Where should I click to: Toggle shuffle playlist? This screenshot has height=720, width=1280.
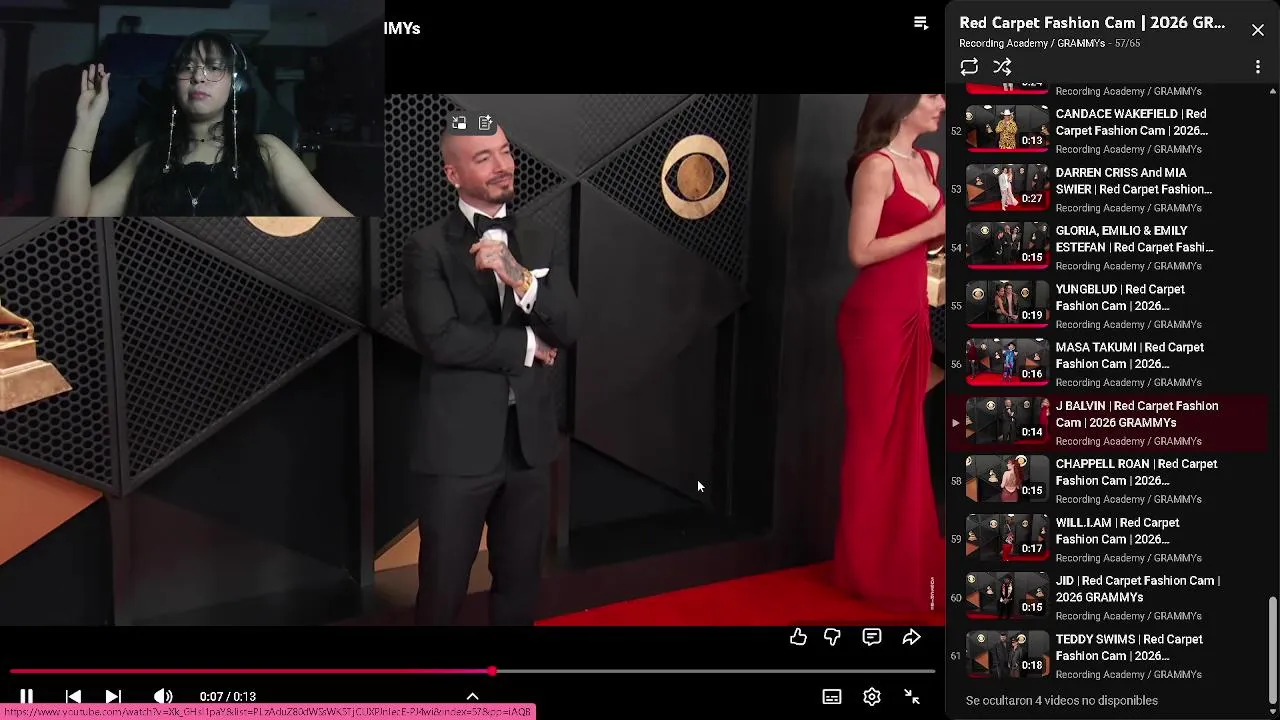click(1002, 67)
